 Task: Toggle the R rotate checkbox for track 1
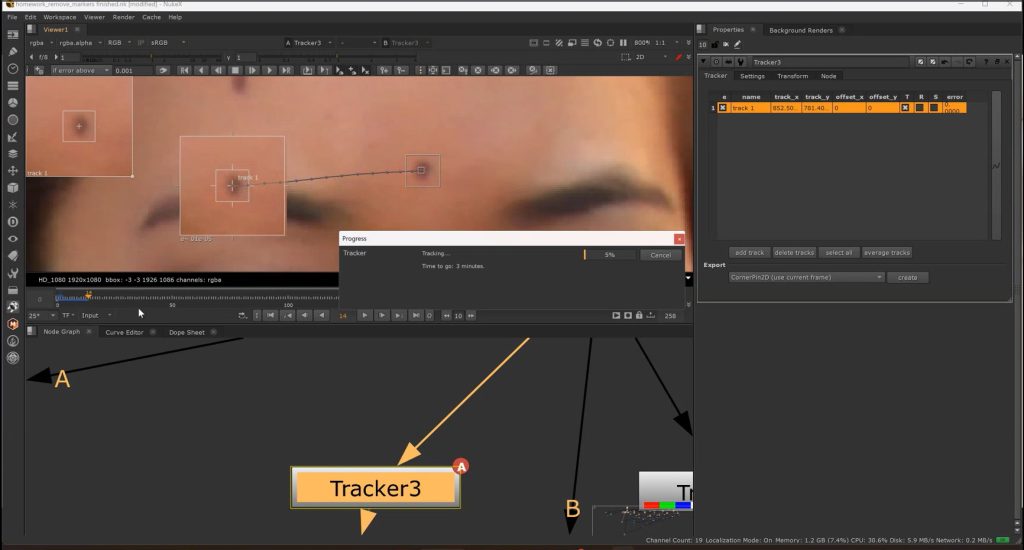tap(920, 108)
